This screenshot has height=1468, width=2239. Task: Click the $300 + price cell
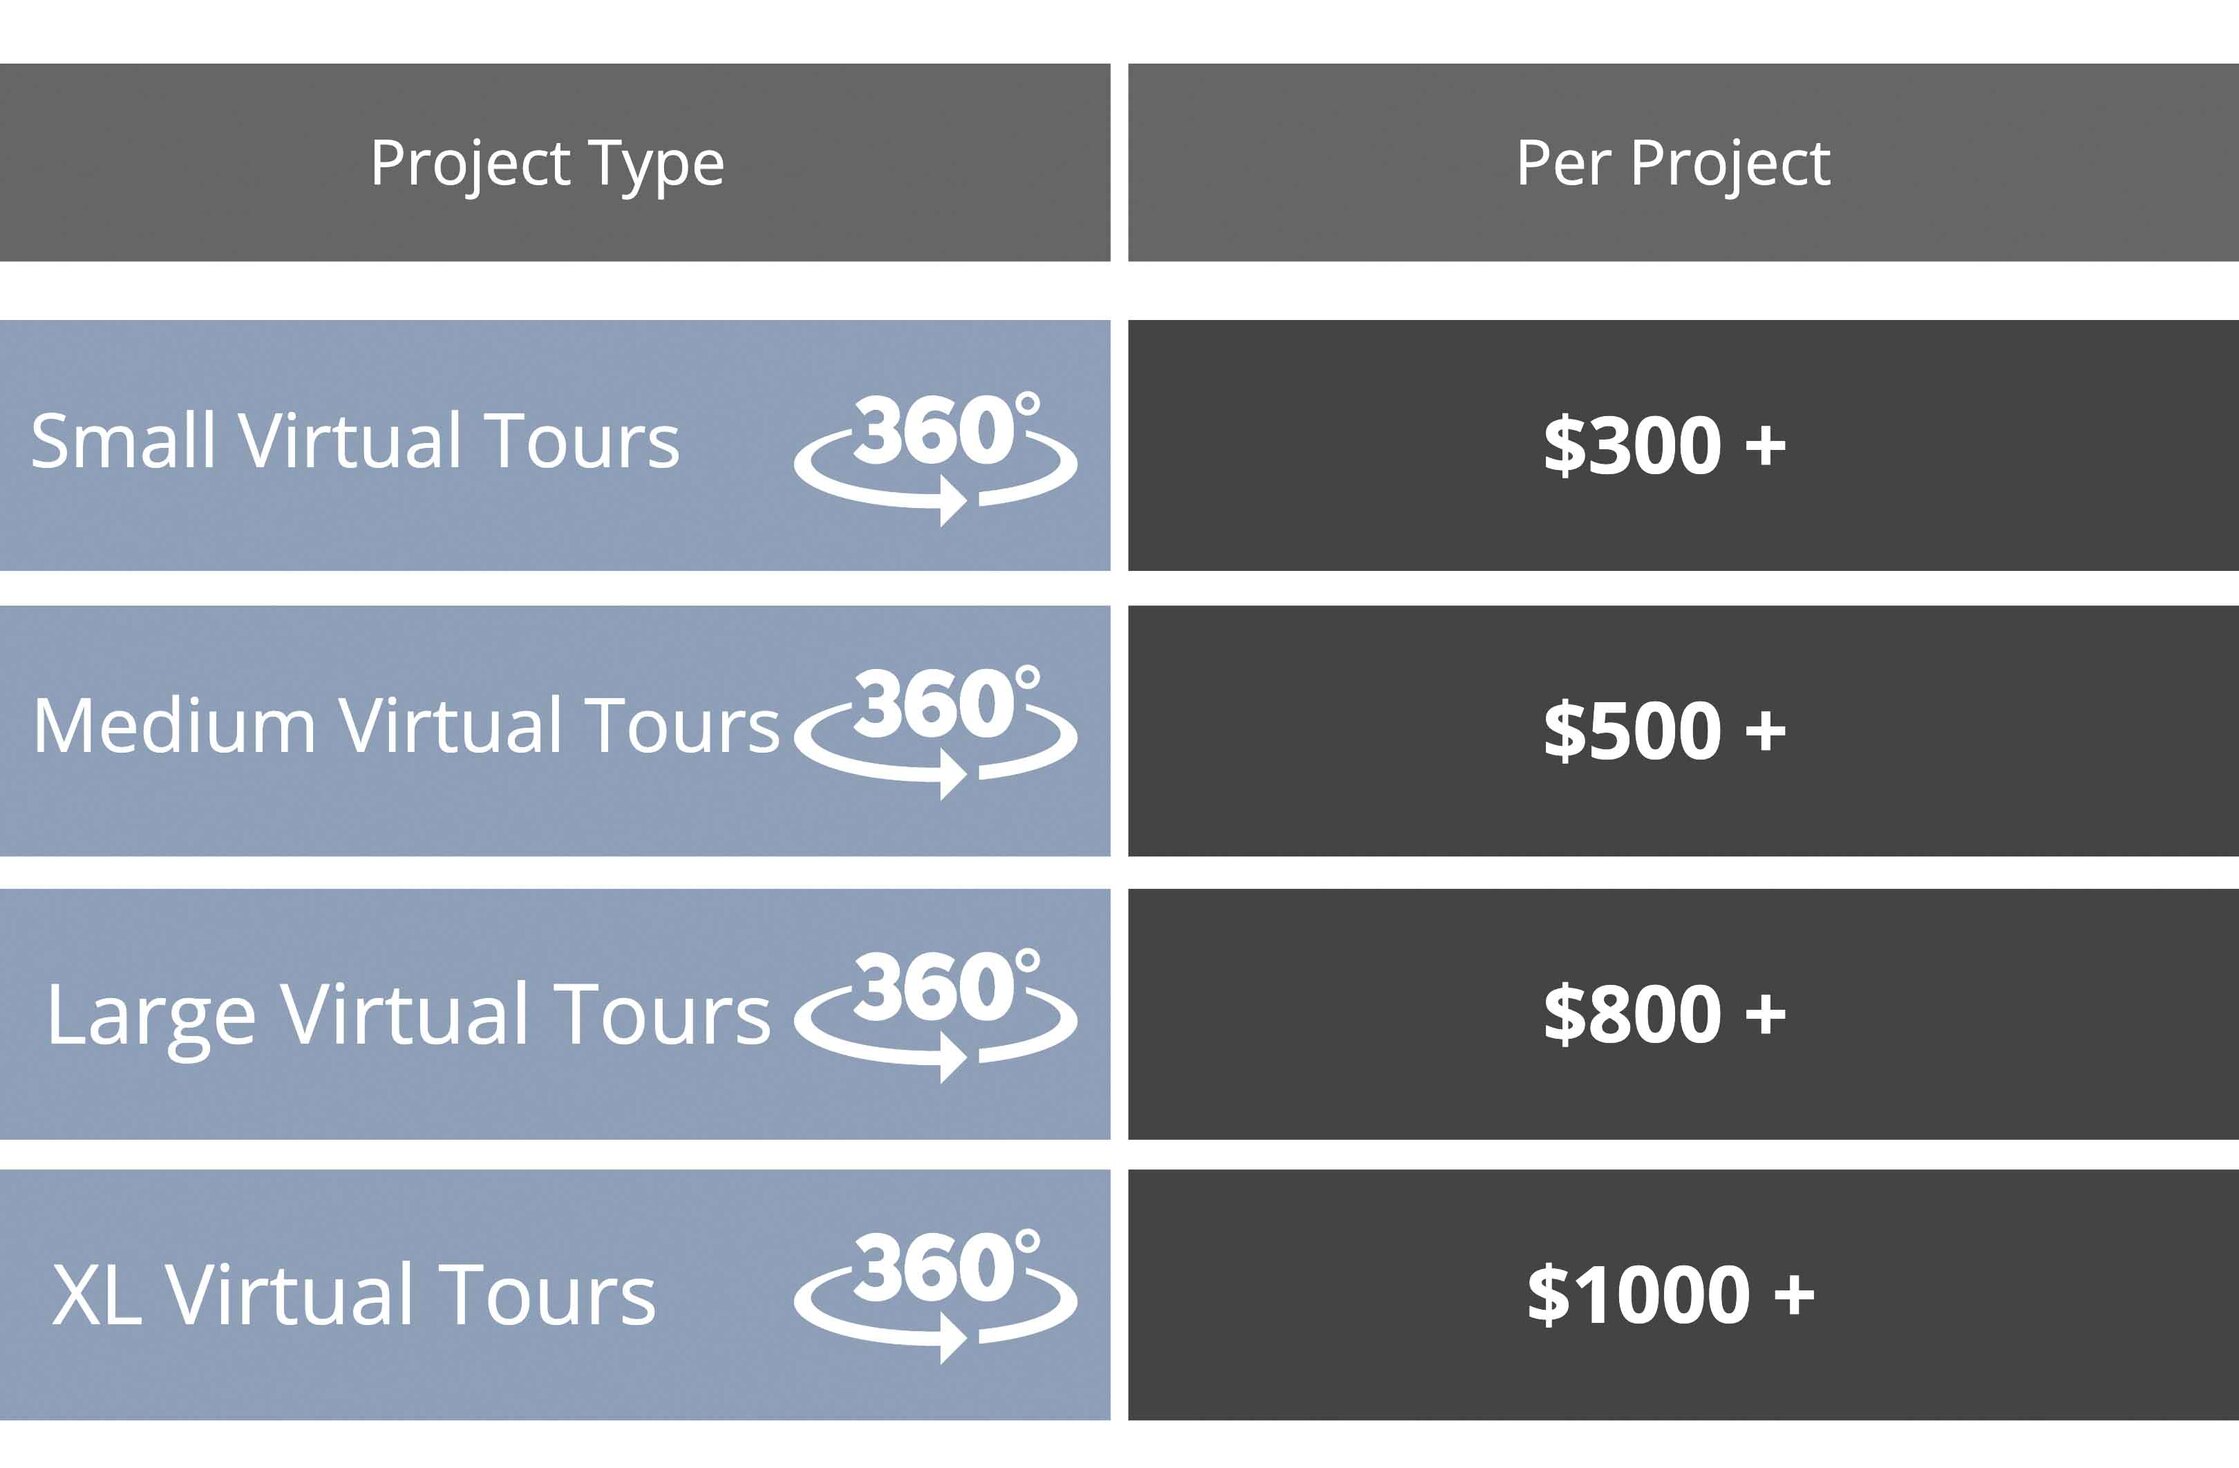(x=1683, y=445)
